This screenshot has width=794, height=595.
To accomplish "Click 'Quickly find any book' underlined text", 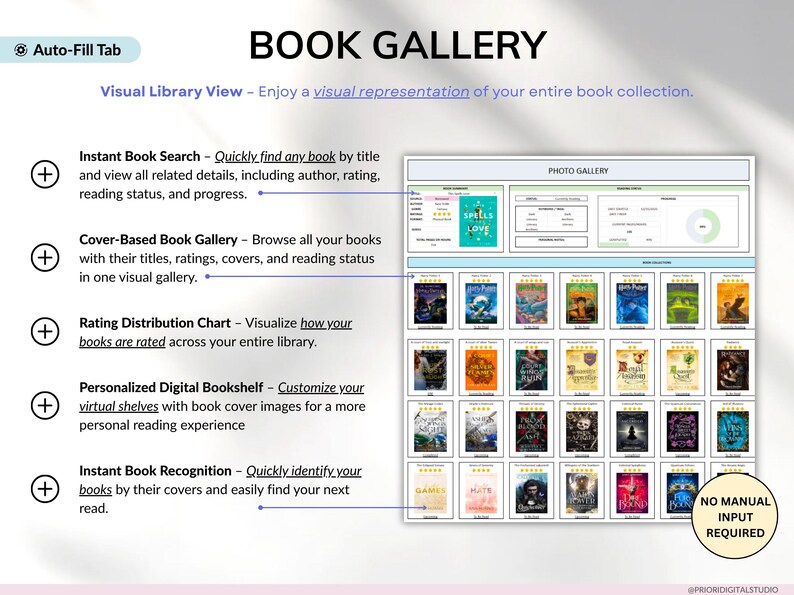I will 275,156.
